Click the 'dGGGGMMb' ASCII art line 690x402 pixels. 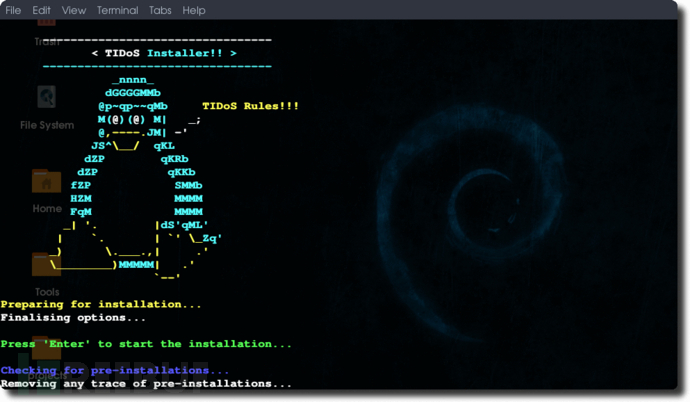(133, 93)
